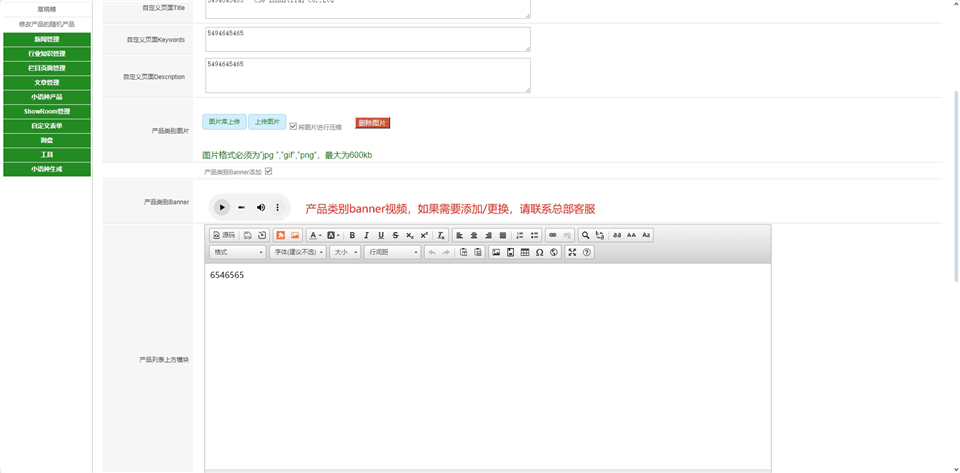The width and height of the screenshot is (960, 473).
Task: Toggle bold formatting in editor toolbar
Action: (352, 235)
